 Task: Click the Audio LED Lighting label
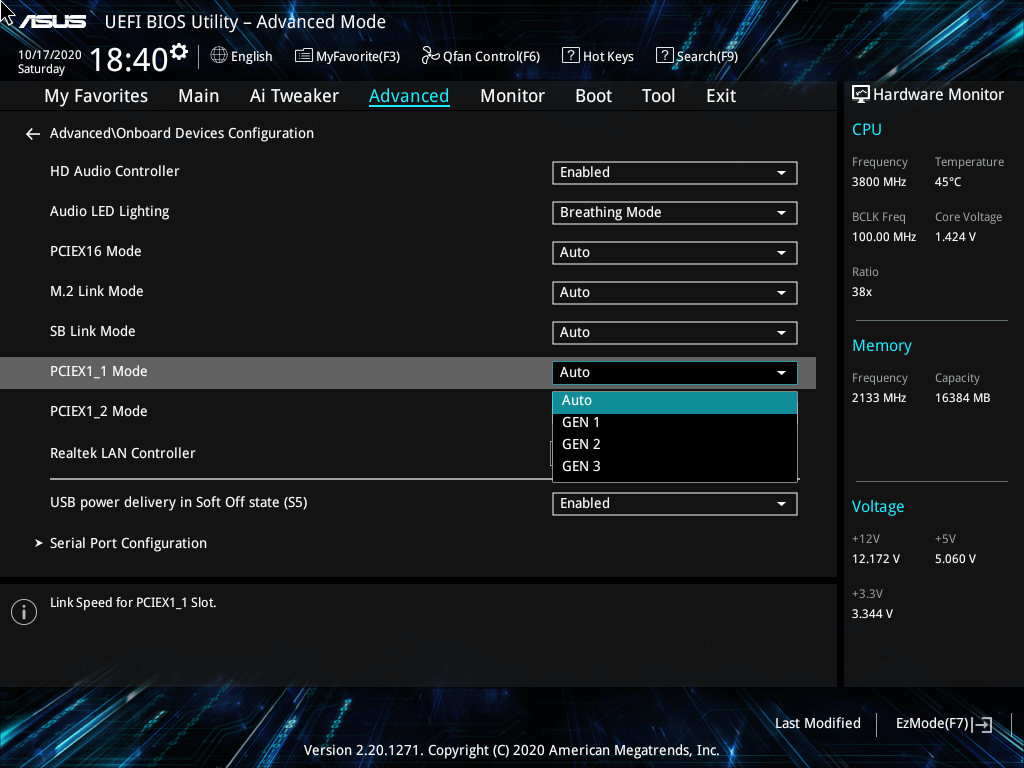pyautogui.click(x=110, y=212)
